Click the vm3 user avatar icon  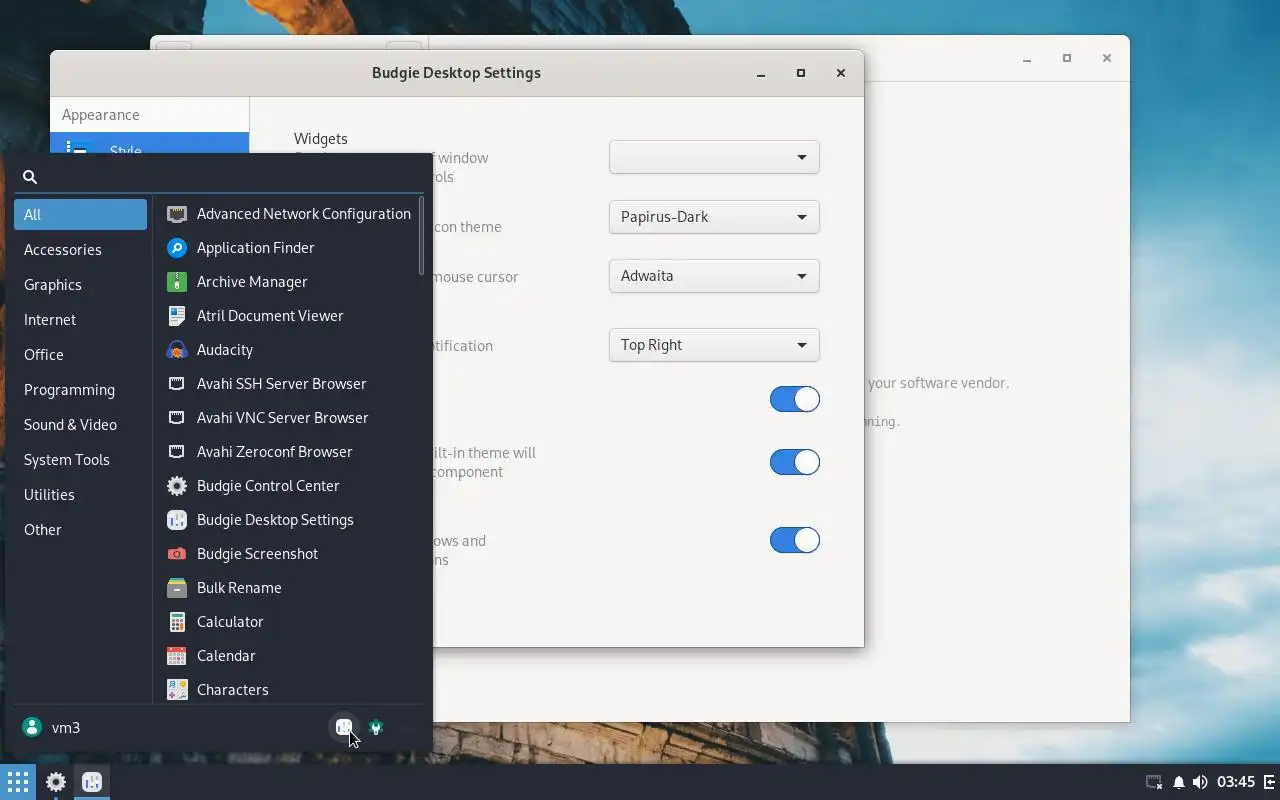32,727
